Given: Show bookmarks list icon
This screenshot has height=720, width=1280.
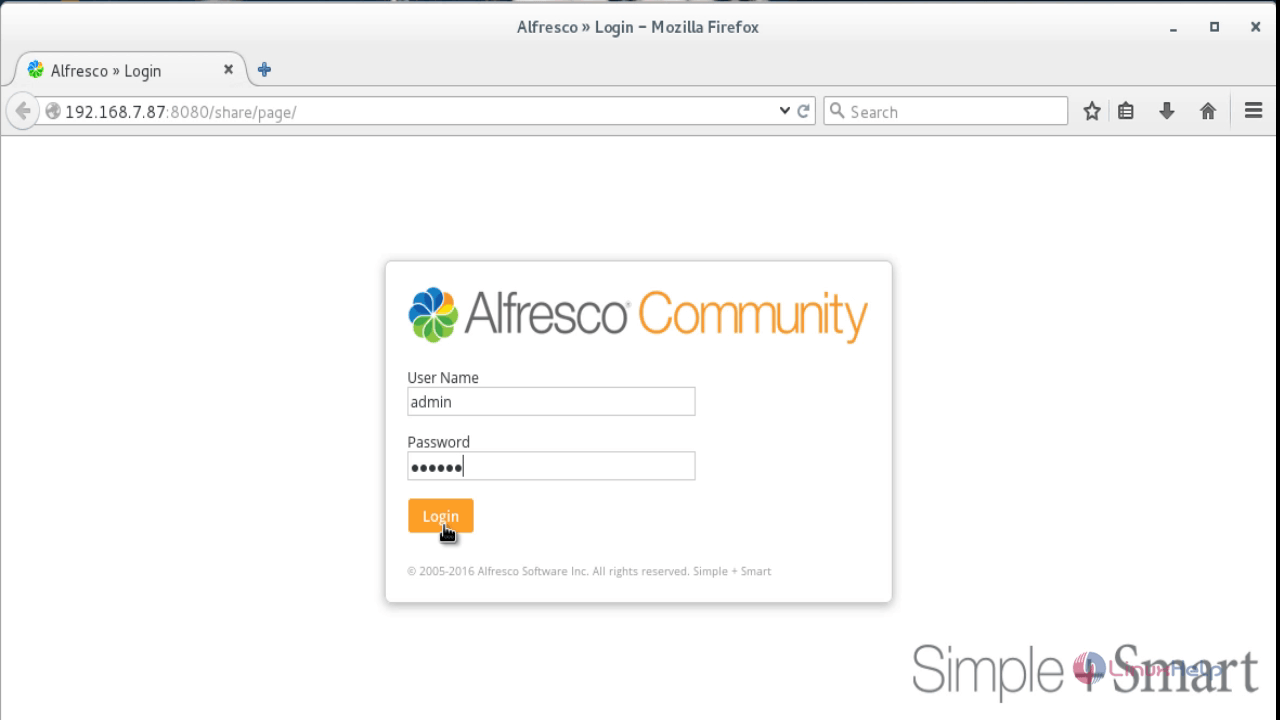Looking at the screenshot, I should 1126,111.
